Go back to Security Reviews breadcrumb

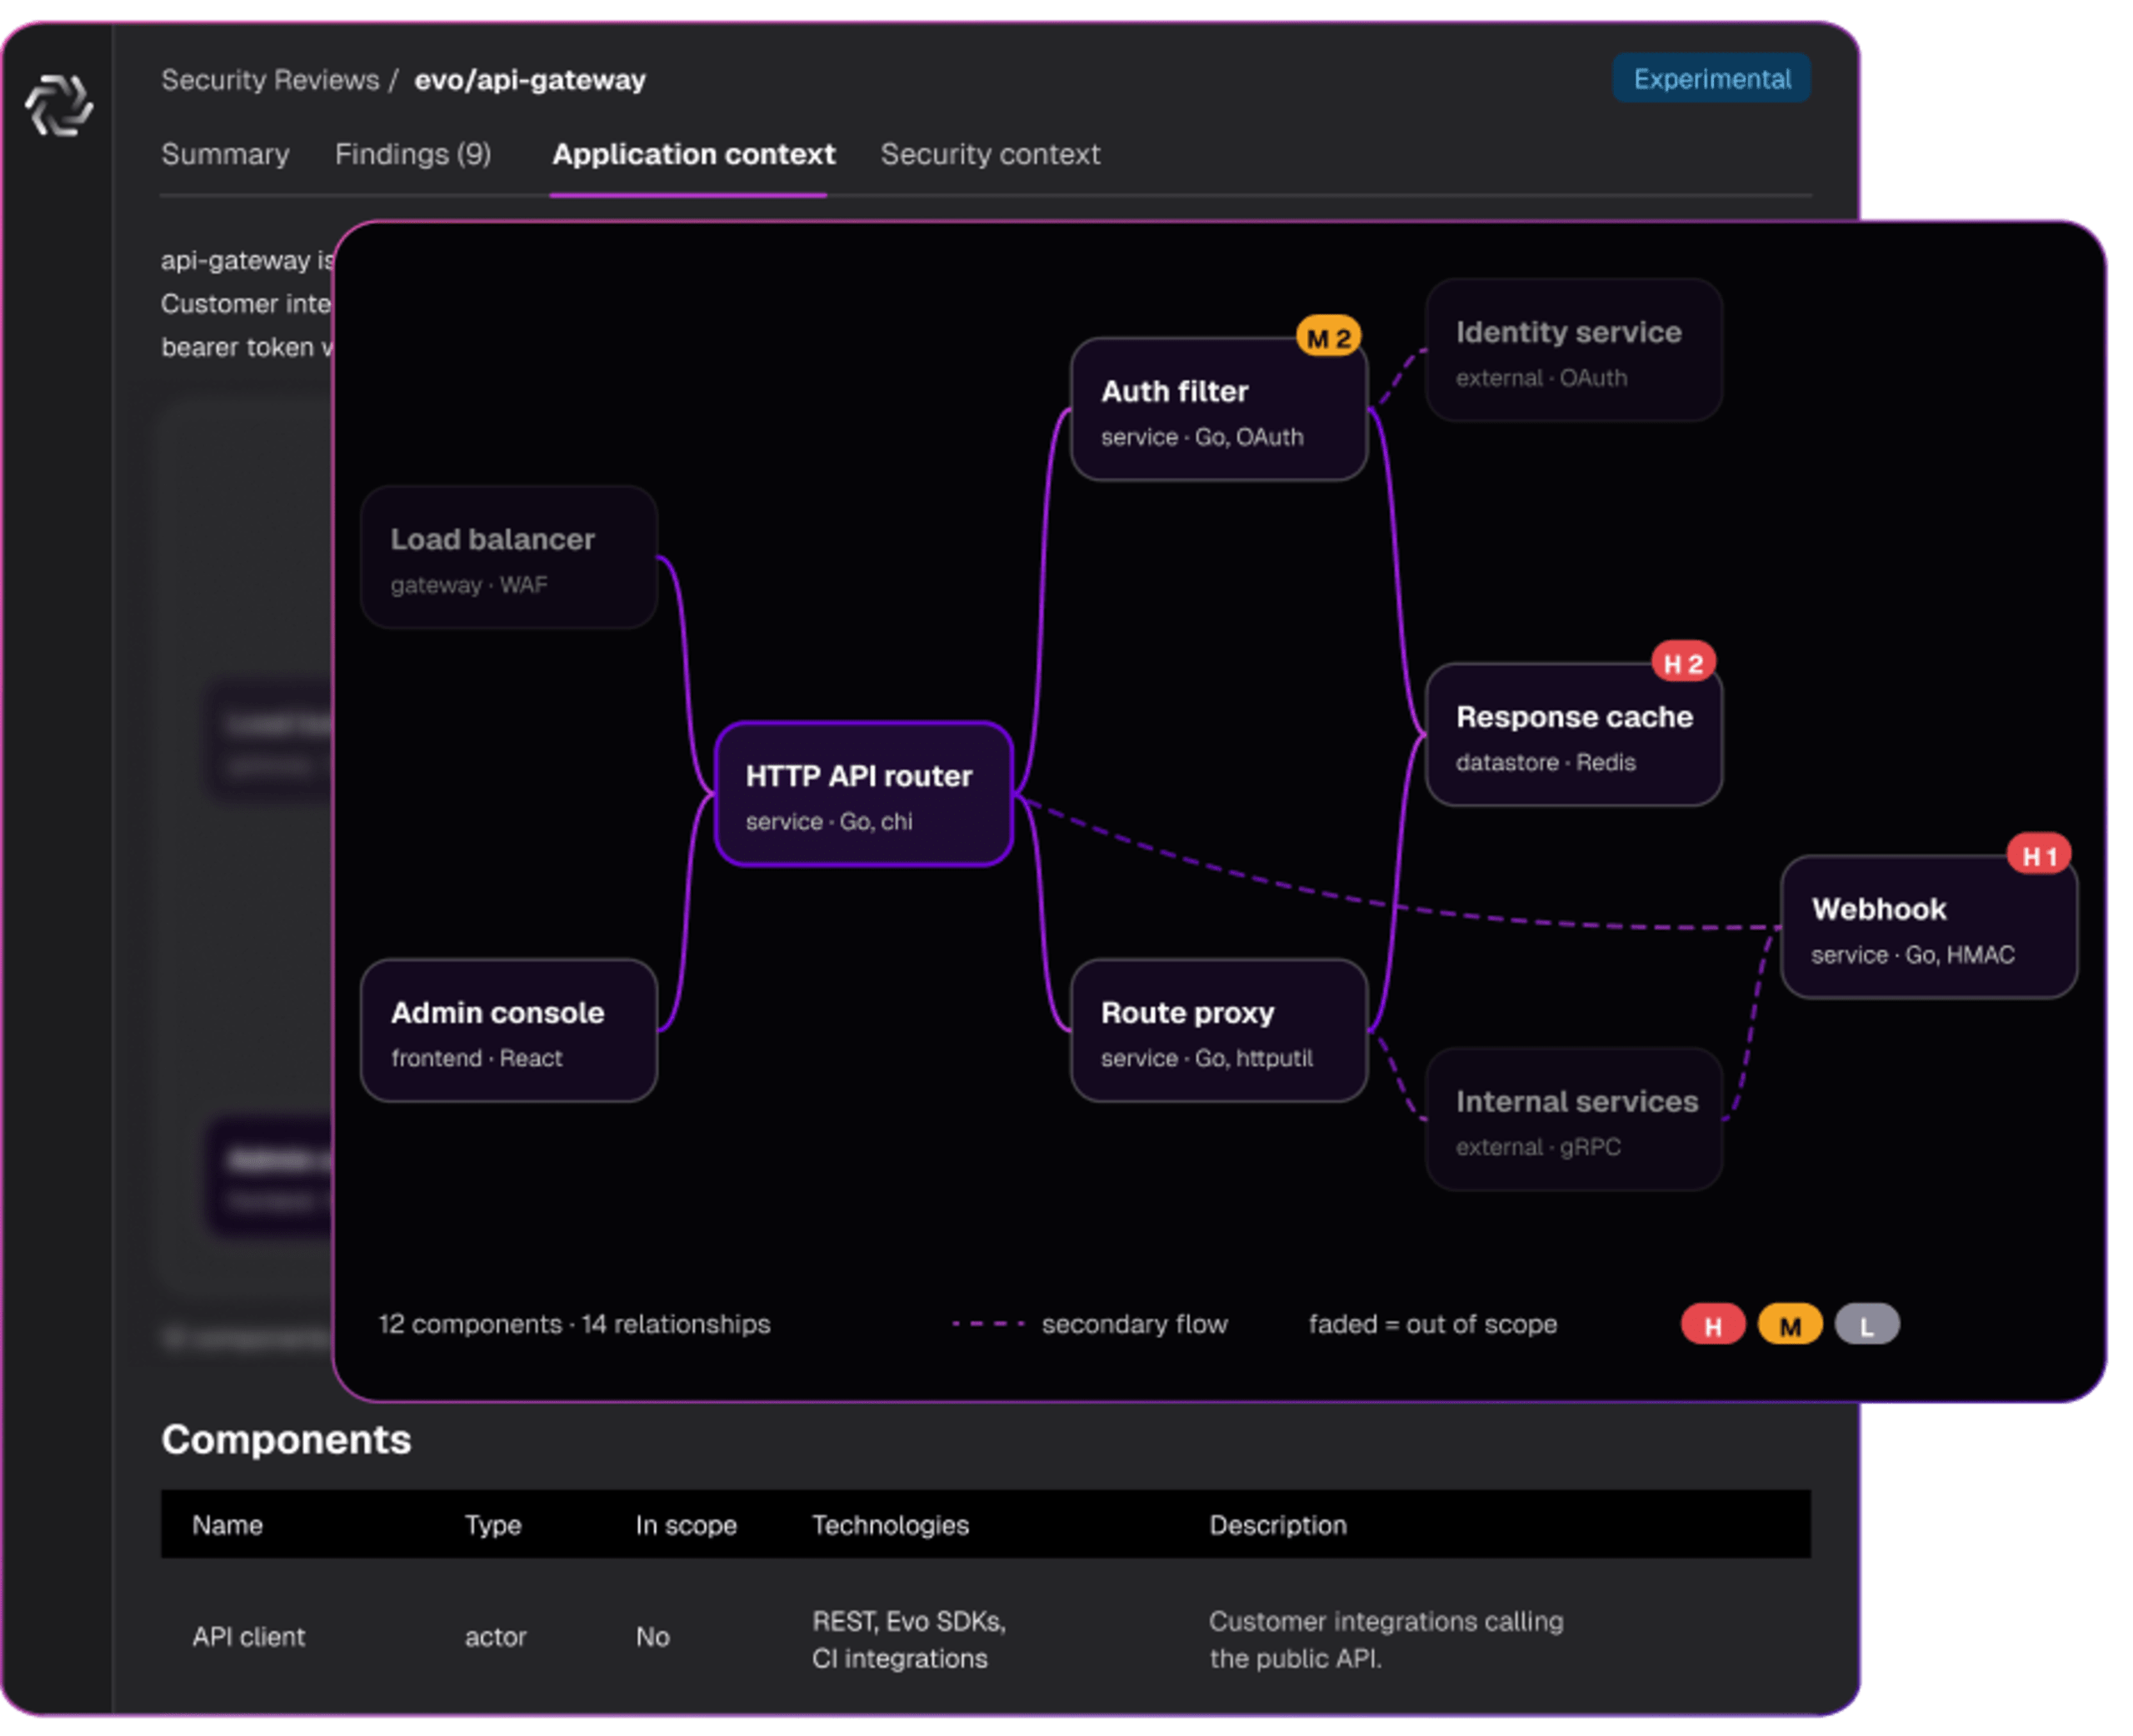(x=270, y=80)
